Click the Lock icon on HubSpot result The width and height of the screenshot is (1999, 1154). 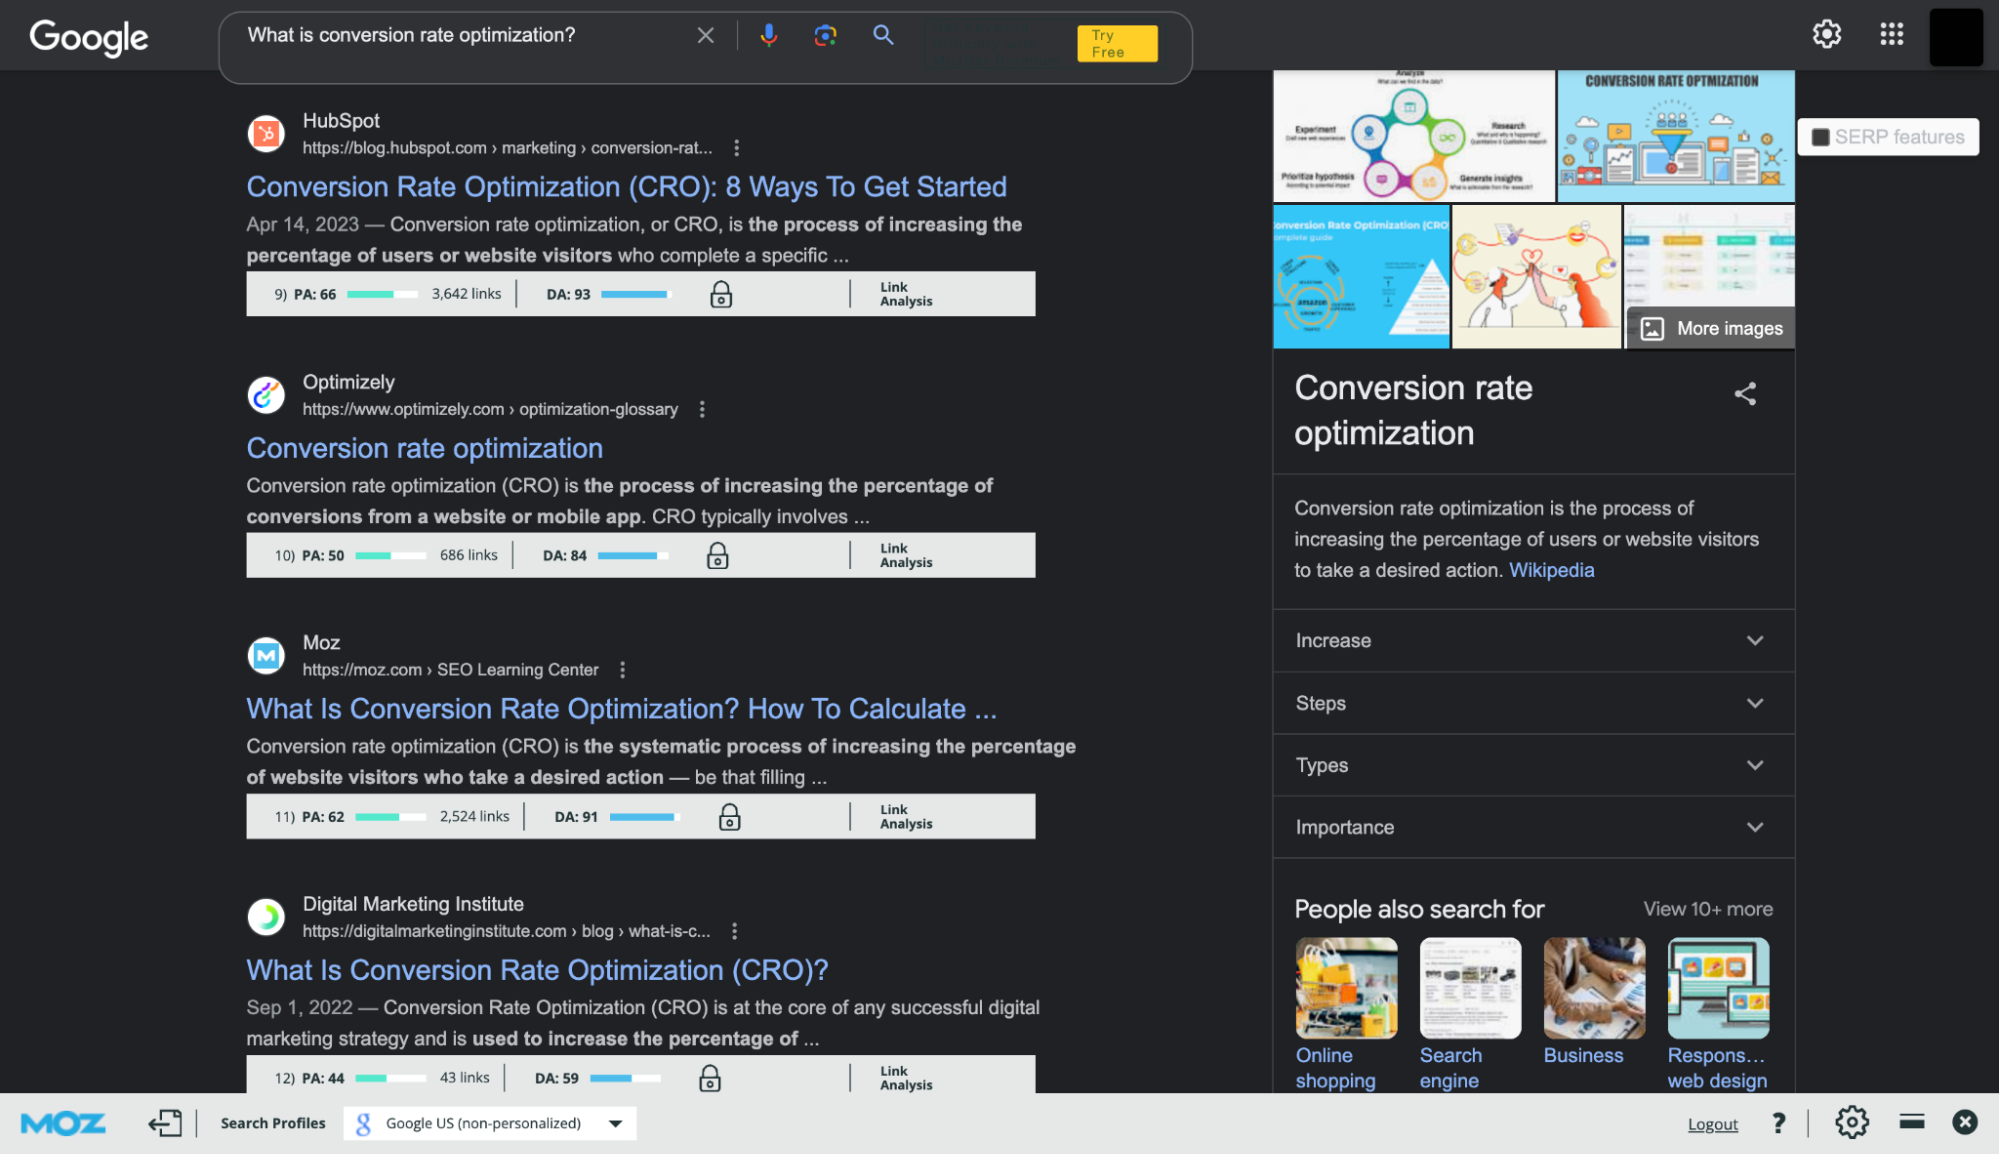pyautogui.click(x=720, y=293)
